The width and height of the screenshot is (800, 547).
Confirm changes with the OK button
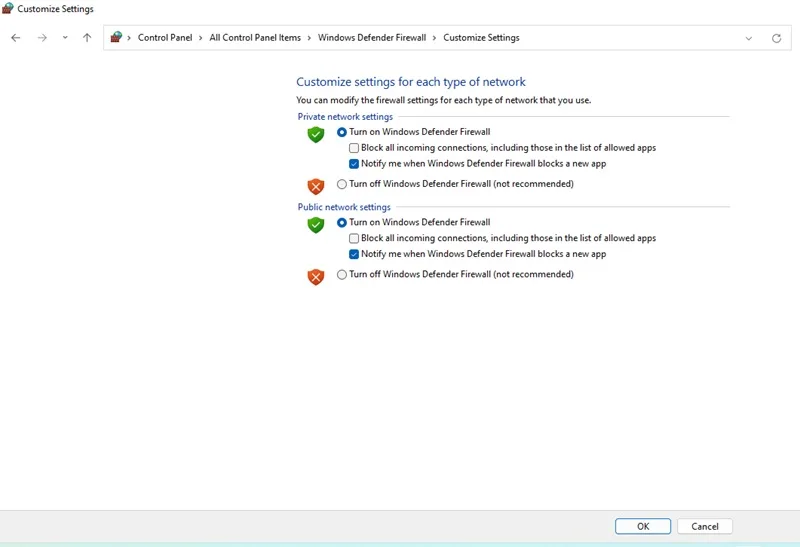643,526
